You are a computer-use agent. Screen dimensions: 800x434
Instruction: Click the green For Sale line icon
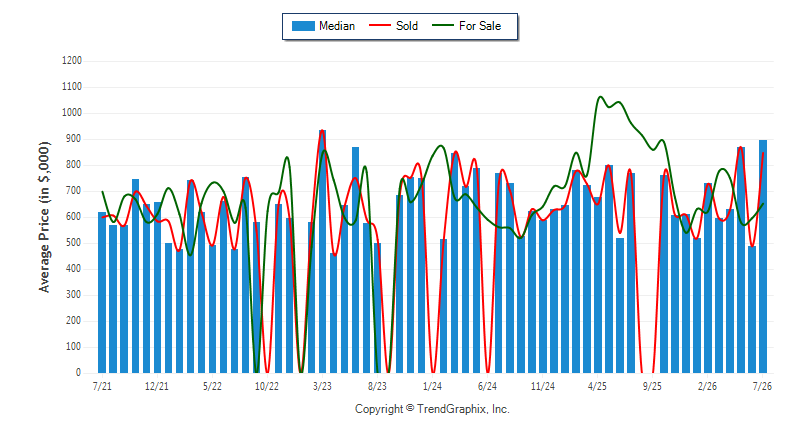tap(442, 25)
